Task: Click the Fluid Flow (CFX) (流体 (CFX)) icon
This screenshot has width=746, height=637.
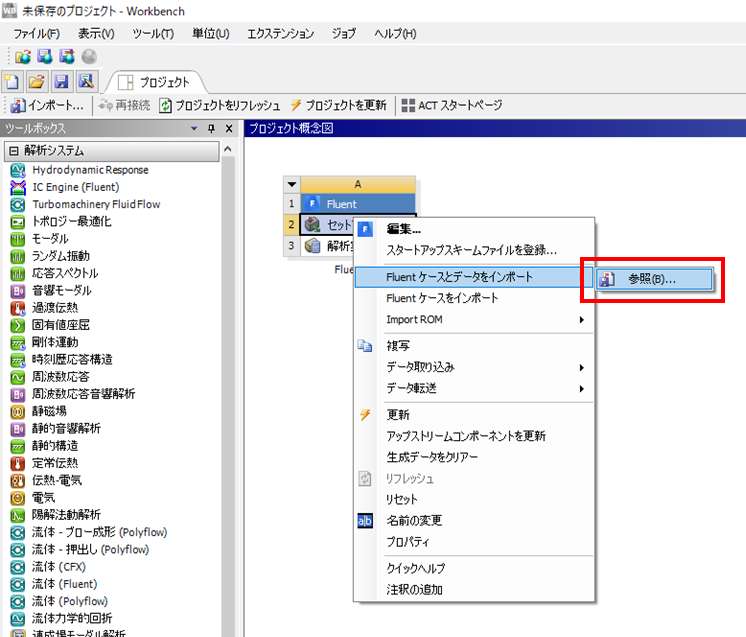Action: click(18, 567)
